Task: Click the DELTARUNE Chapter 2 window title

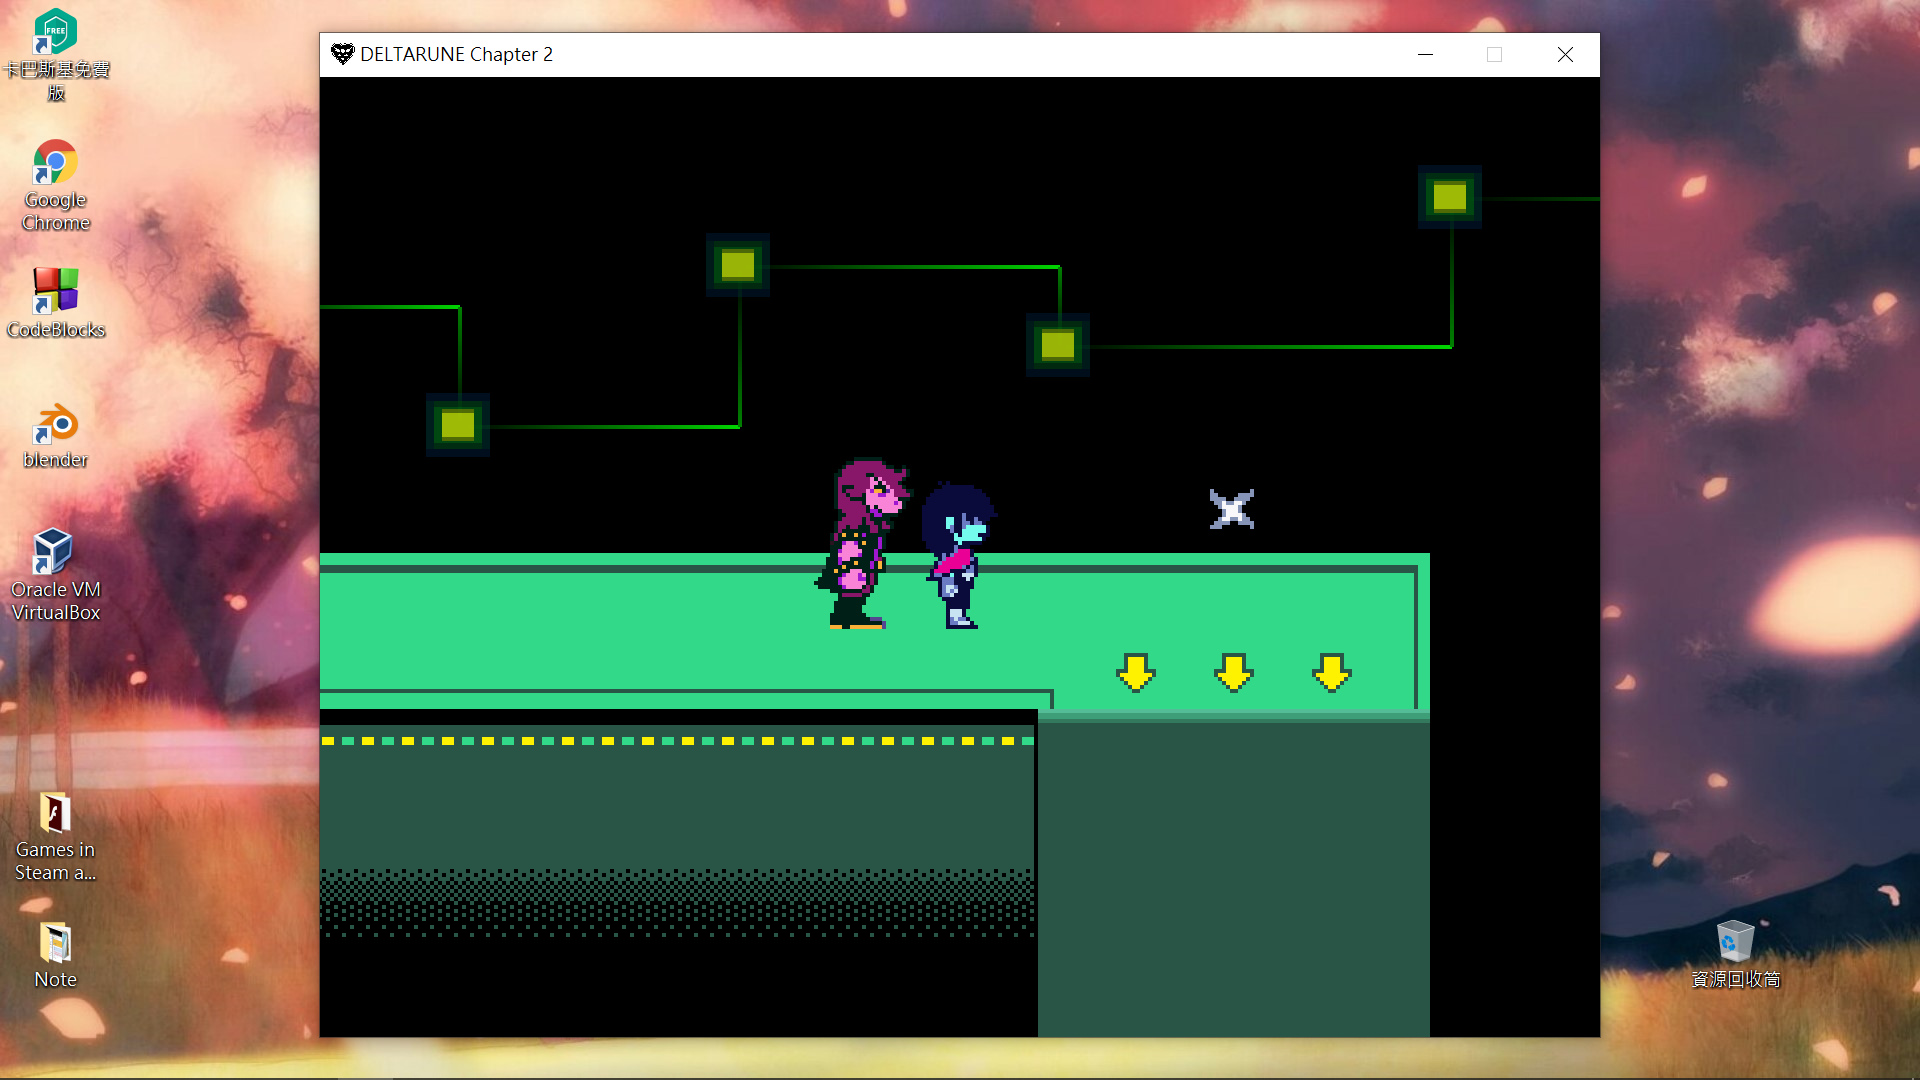Action: 456,54
